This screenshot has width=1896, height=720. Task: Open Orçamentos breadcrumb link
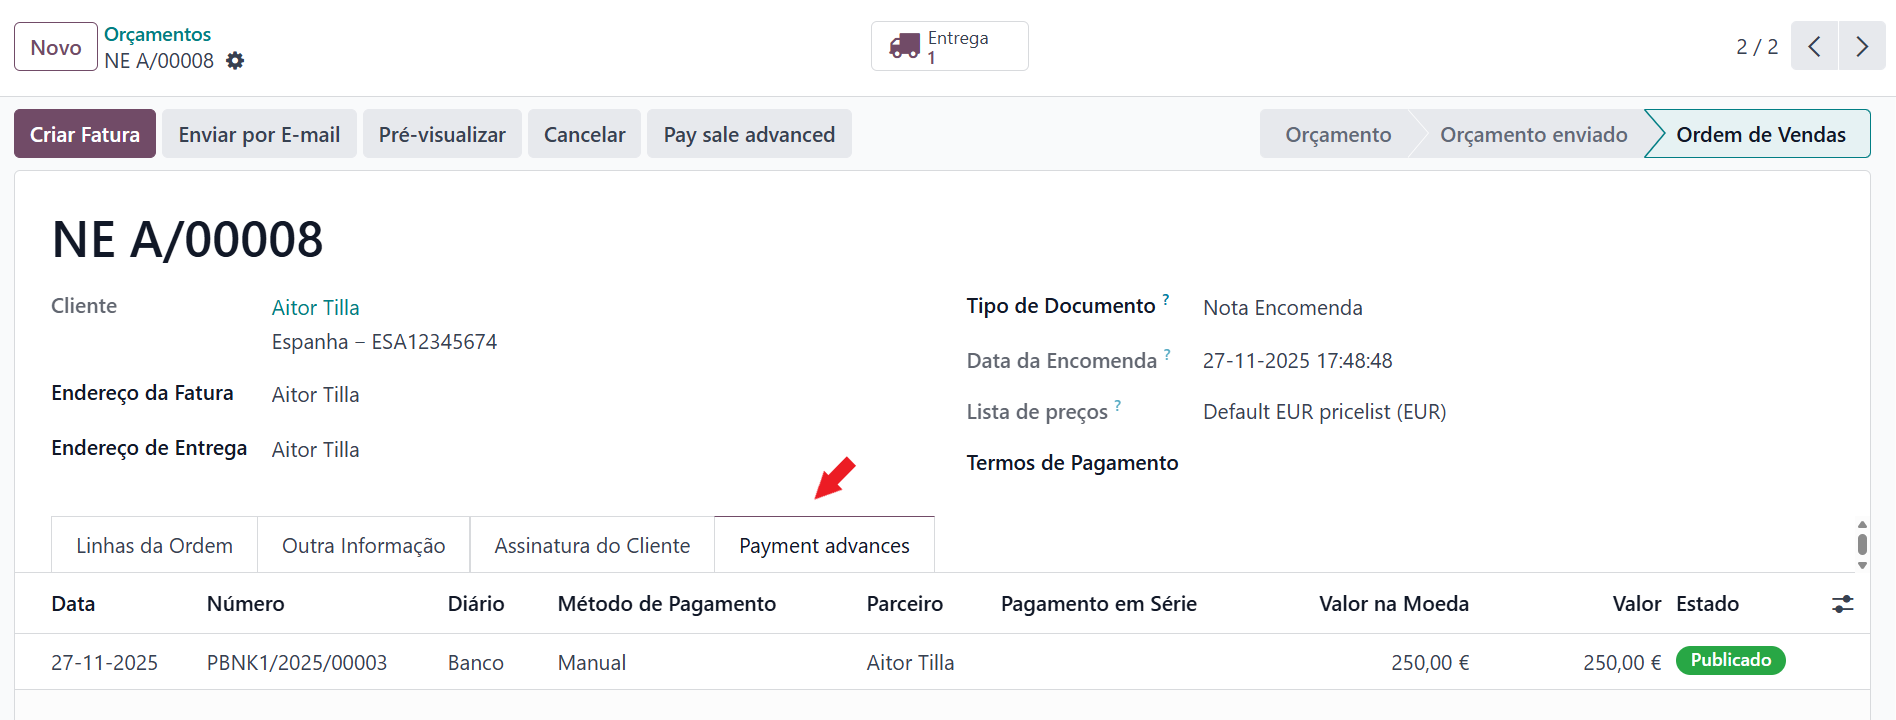(x=157, y=35)
